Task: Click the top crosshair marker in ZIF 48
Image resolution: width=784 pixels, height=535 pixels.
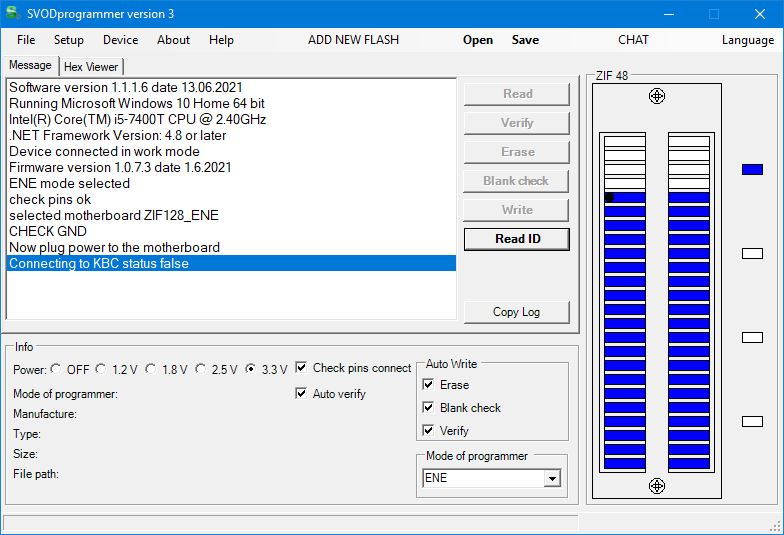Action: click(x=656, y=96)
